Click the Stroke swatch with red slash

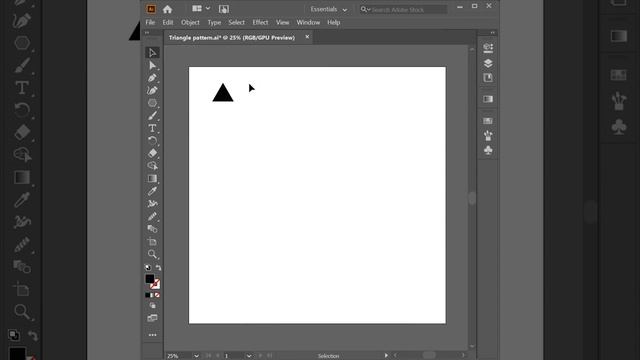tap(155, 284)
